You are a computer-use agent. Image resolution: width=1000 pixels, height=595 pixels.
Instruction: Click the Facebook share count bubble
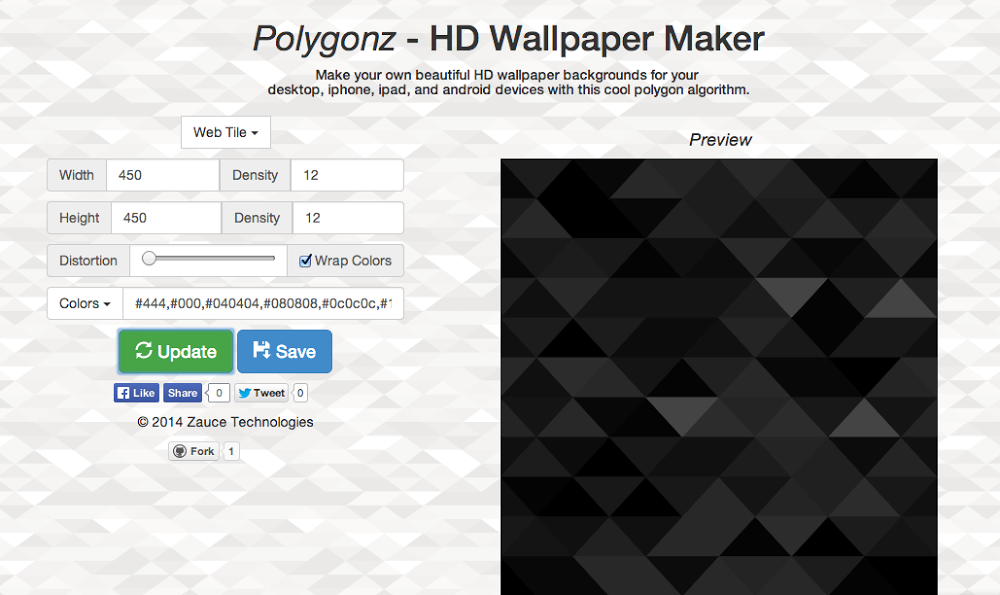219,393
